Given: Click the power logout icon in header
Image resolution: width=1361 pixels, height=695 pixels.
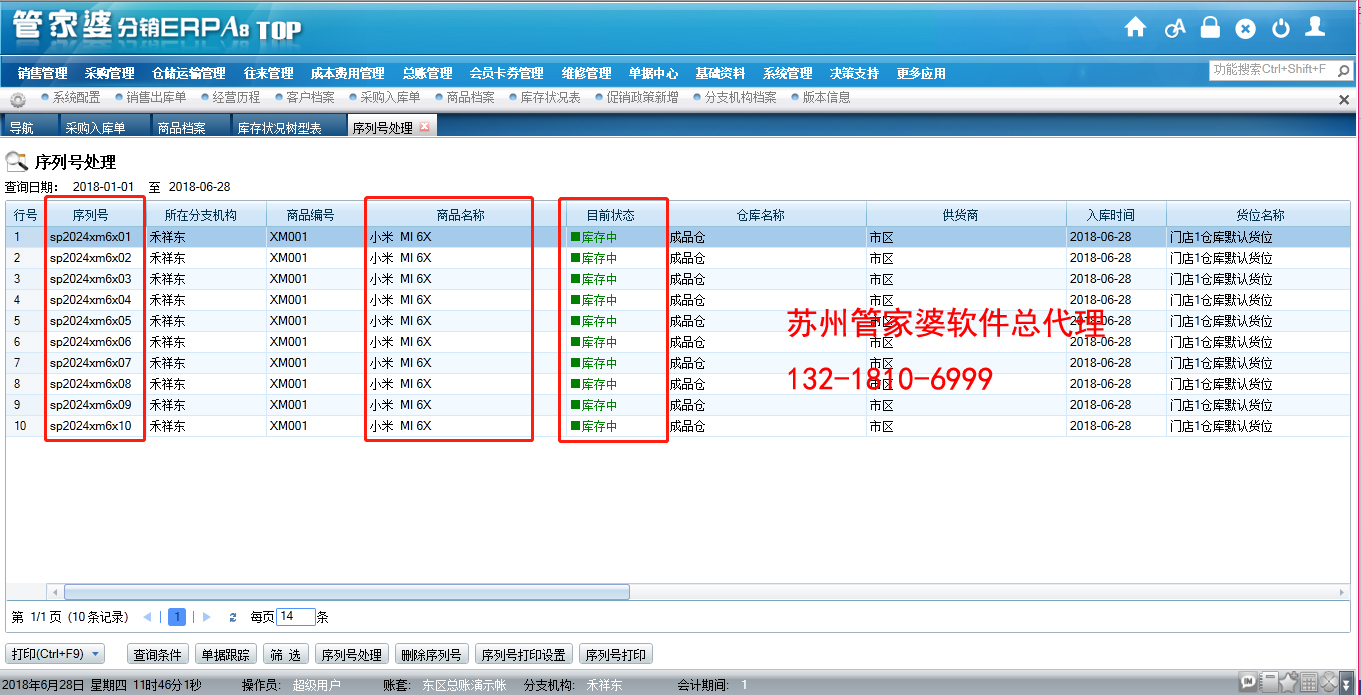Looking at the screenshot, I should click(1281, 29).
